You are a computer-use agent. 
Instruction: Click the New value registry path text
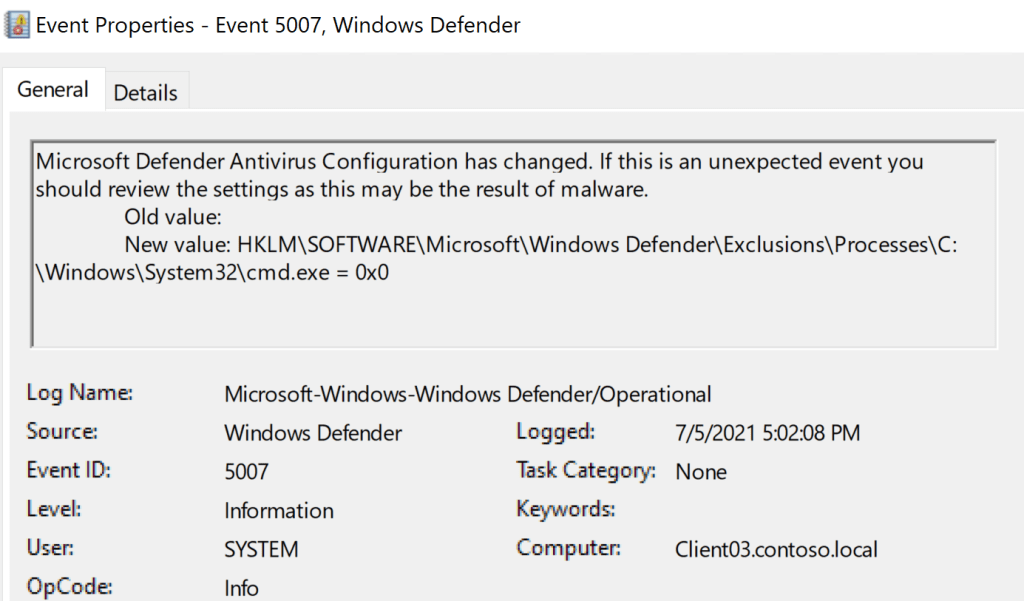(540, 244)
